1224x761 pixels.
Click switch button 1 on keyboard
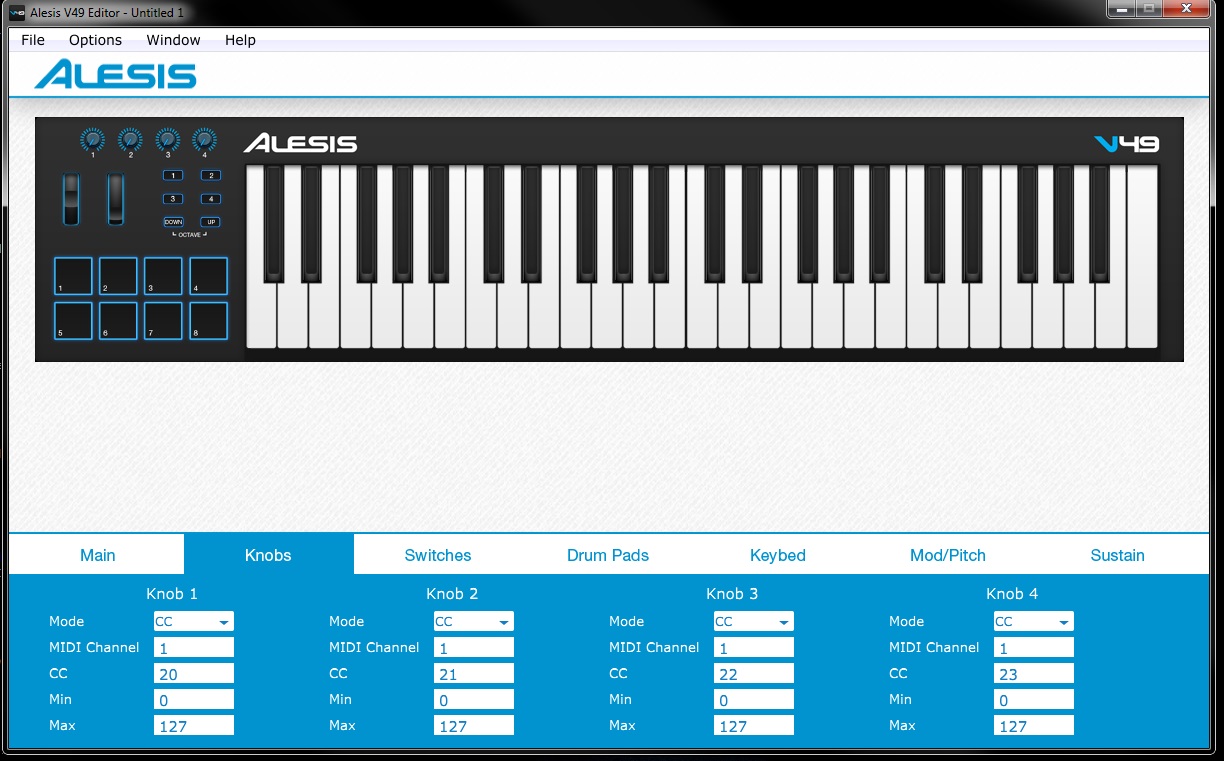(173, 175)
